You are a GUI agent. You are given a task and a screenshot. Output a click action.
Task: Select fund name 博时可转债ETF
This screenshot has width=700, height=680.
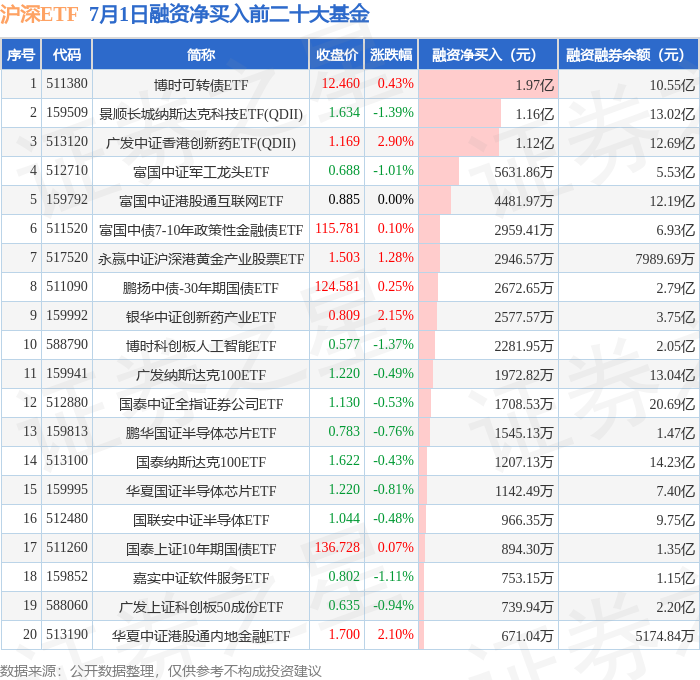201,85
